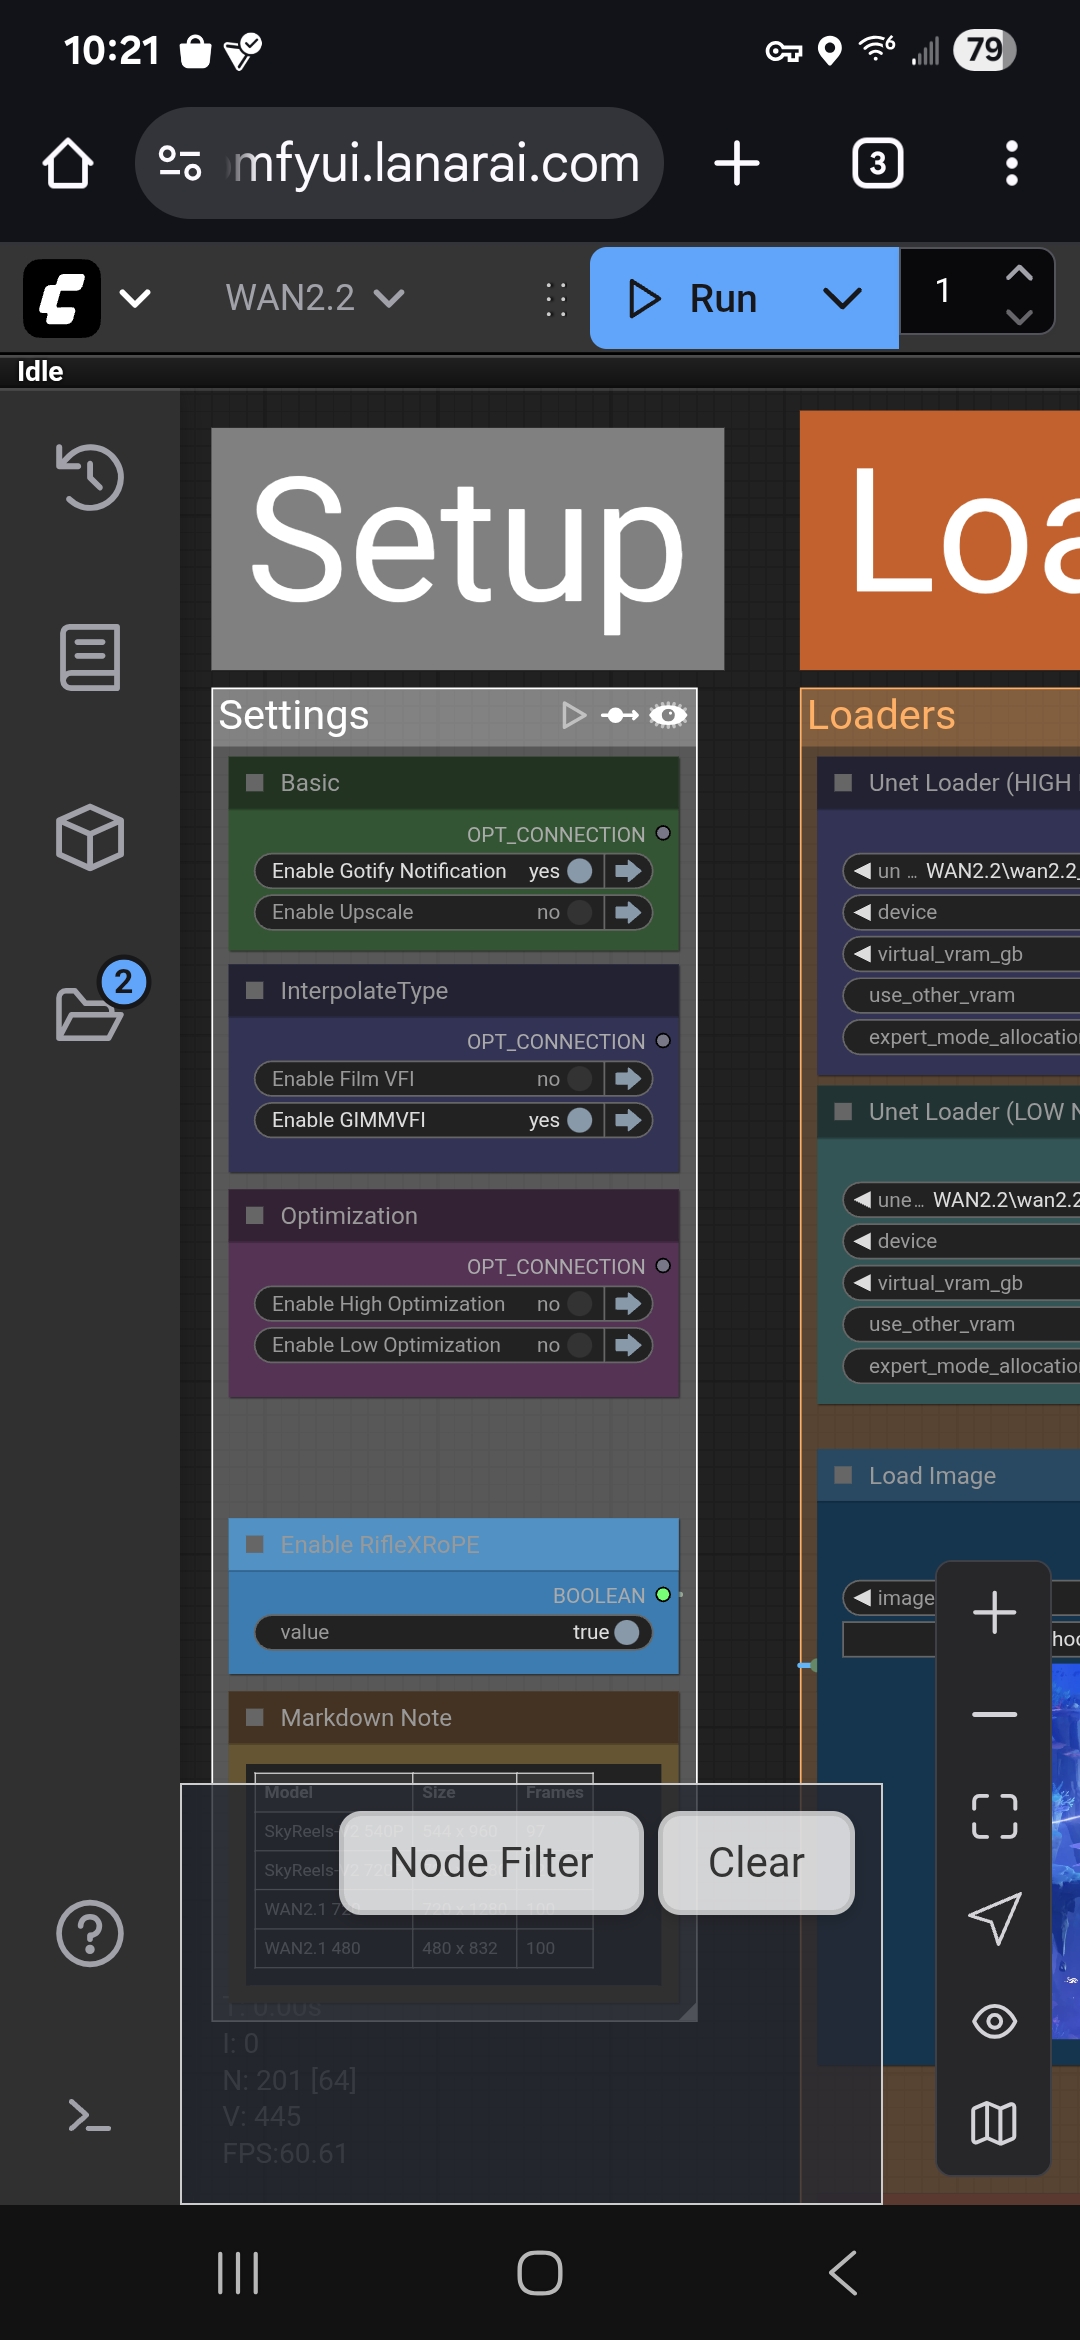Image resolution: width=1080 pixels, height=2340 pixels.
Task: Collapse the InterpolateType node
Action: 255,990
